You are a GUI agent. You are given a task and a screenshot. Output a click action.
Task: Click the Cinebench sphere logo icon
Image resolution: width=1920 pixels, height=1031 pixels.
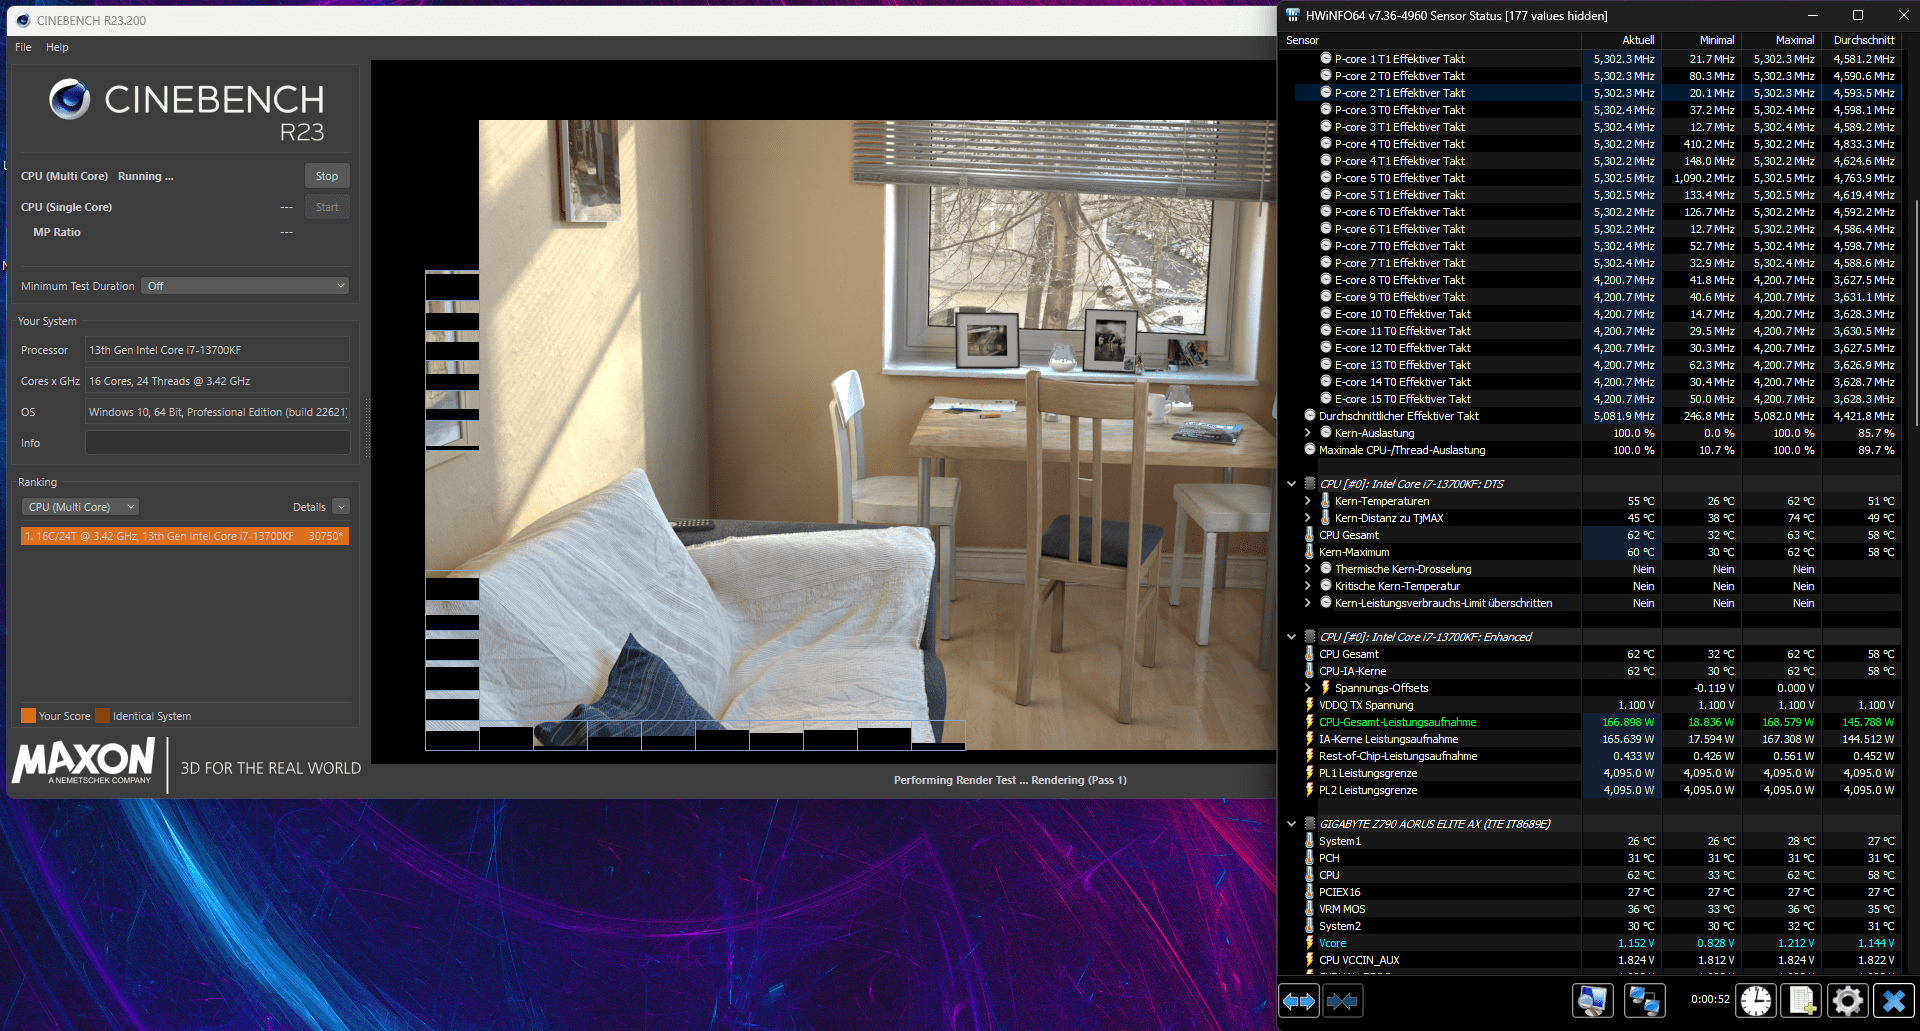(70, 99)
